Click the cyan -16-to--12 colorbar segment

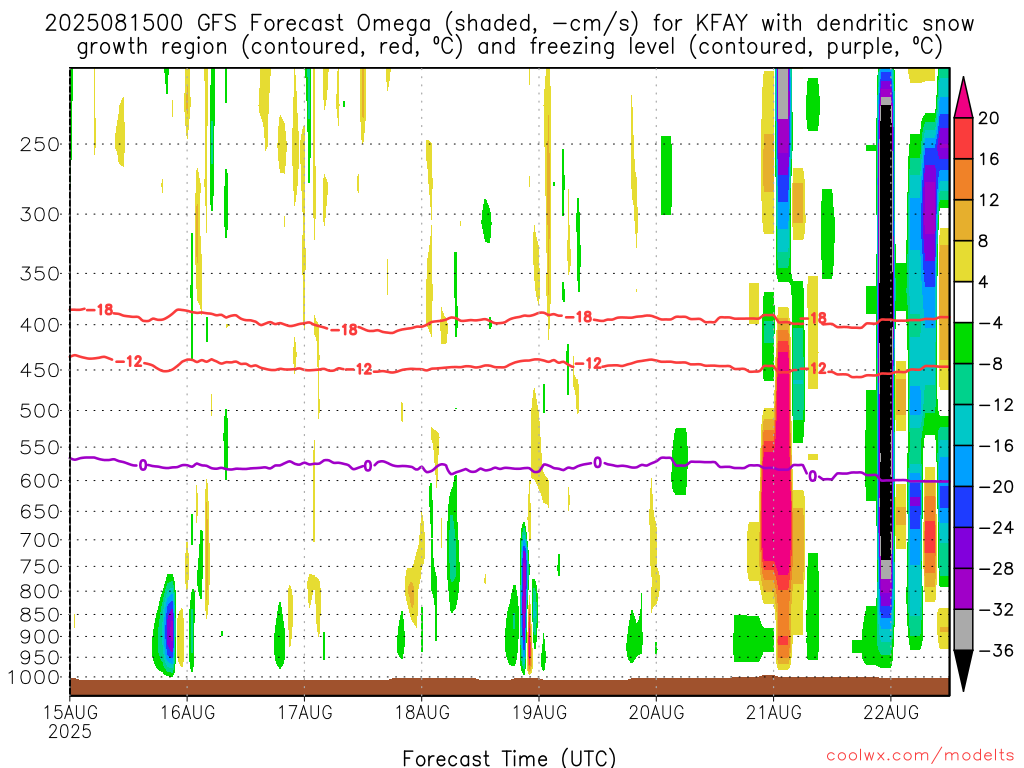(x=963, y=425)
